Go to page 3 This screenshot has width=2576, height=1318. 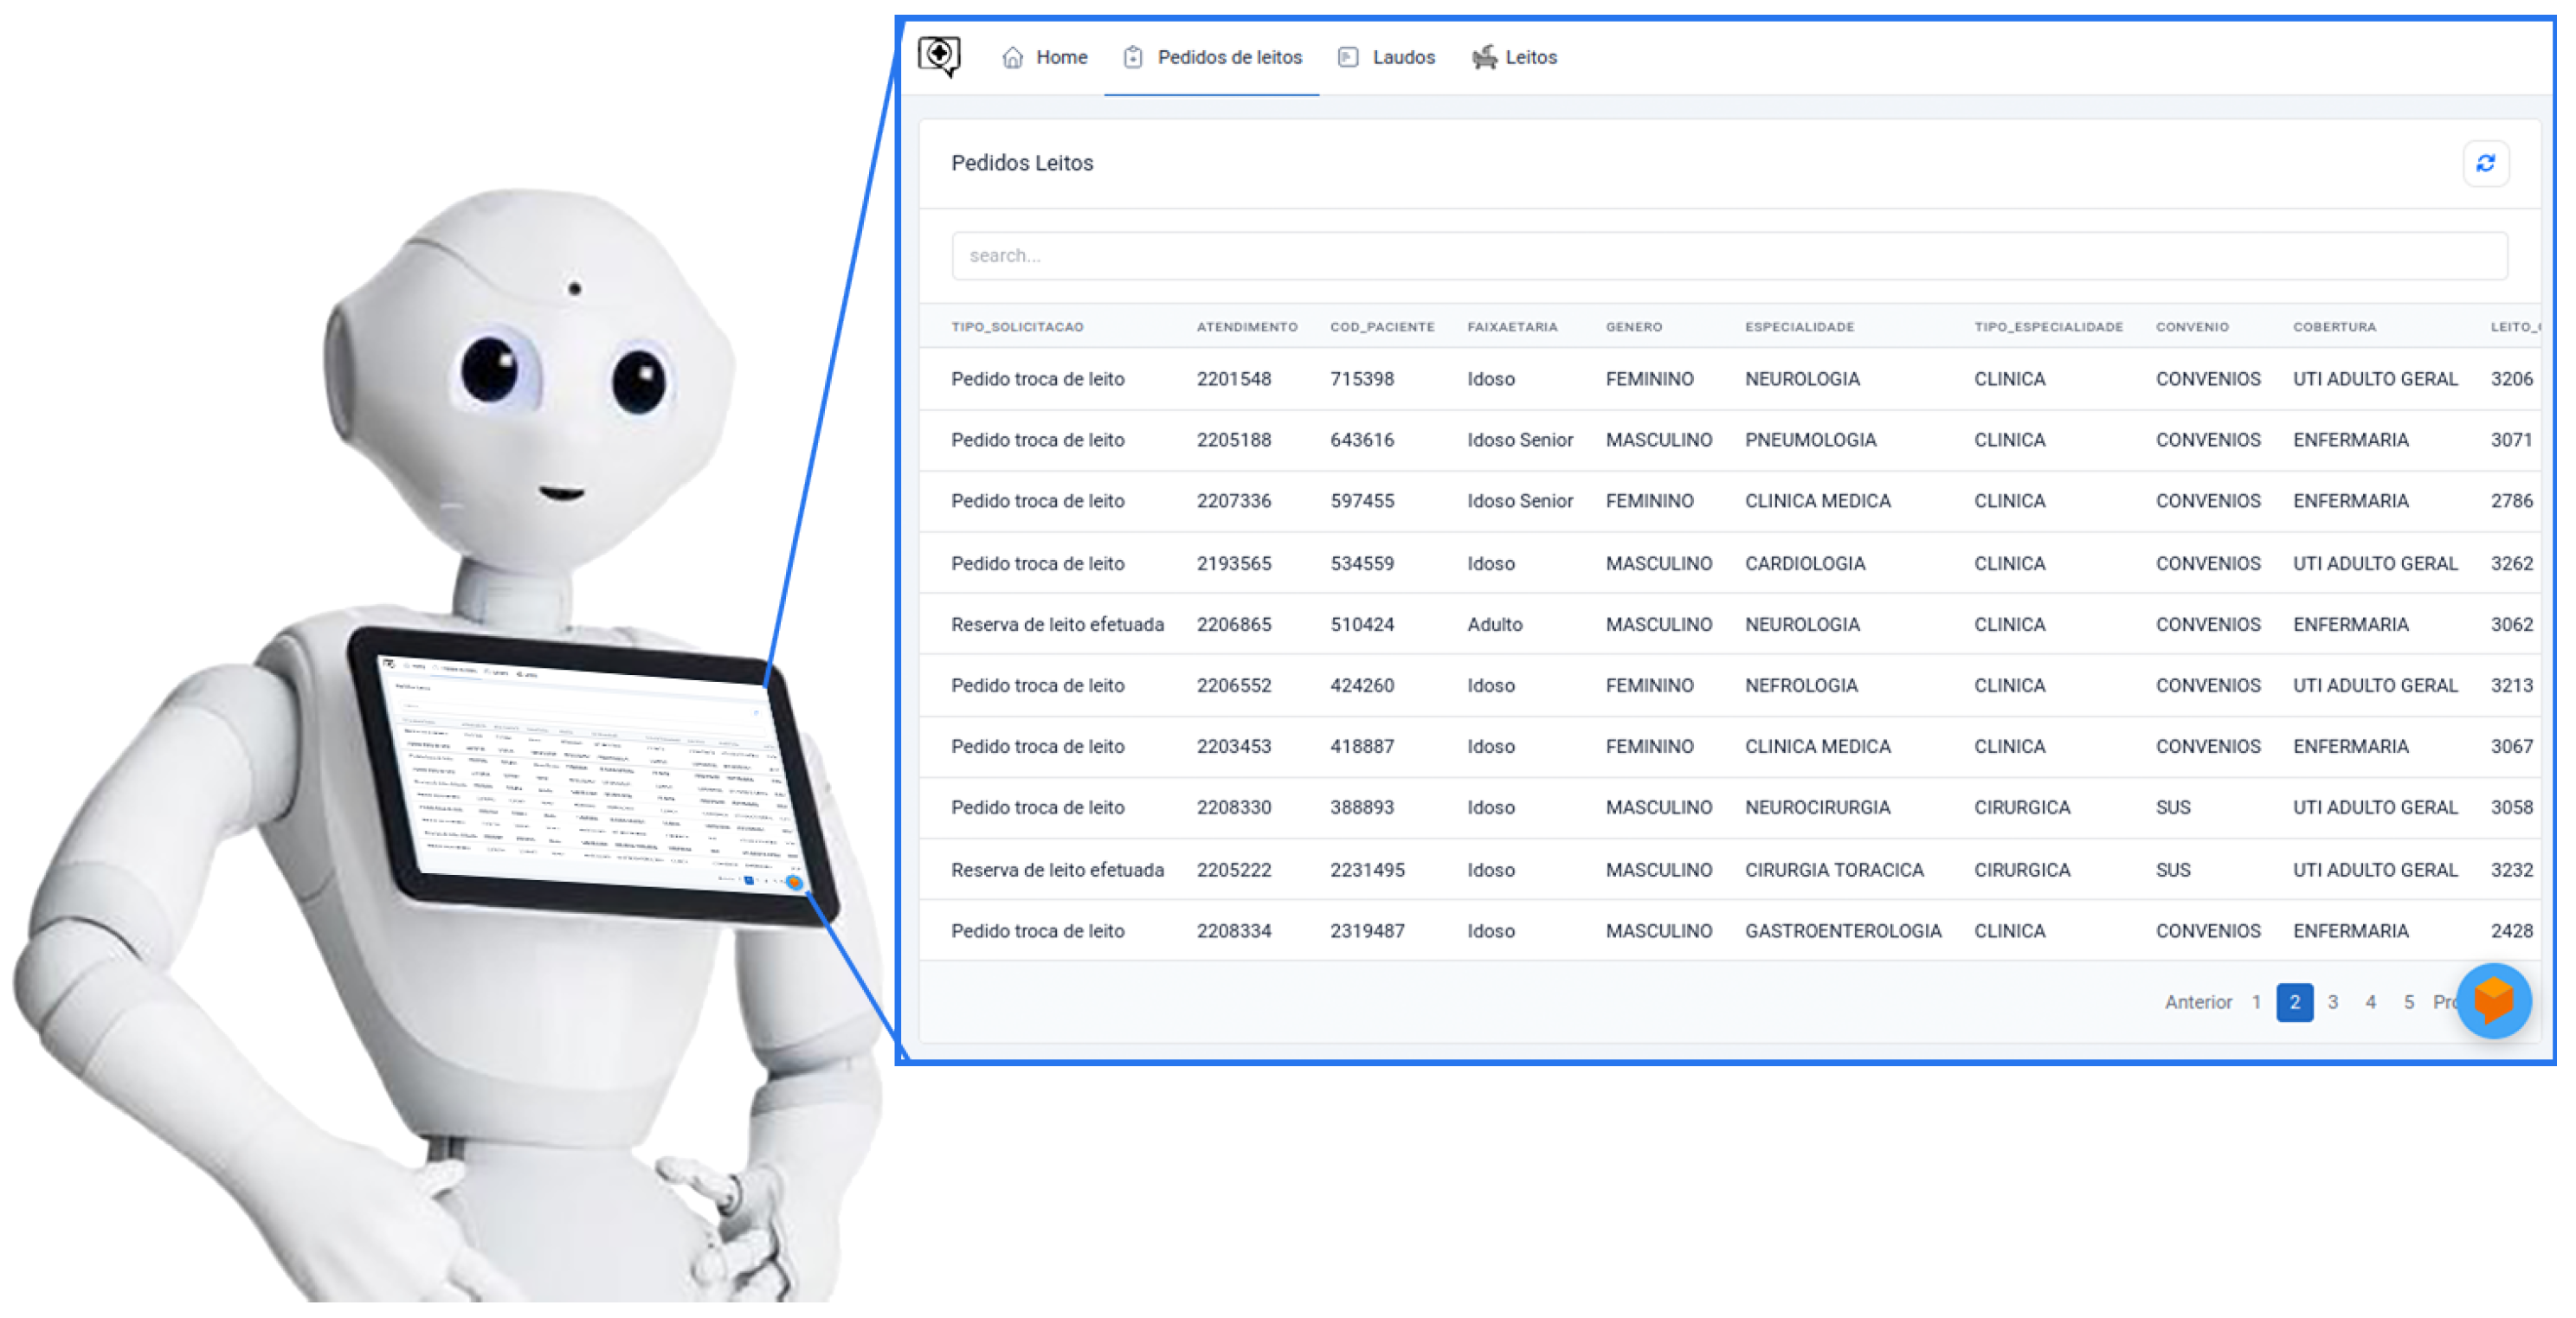pos(2332,1002)
